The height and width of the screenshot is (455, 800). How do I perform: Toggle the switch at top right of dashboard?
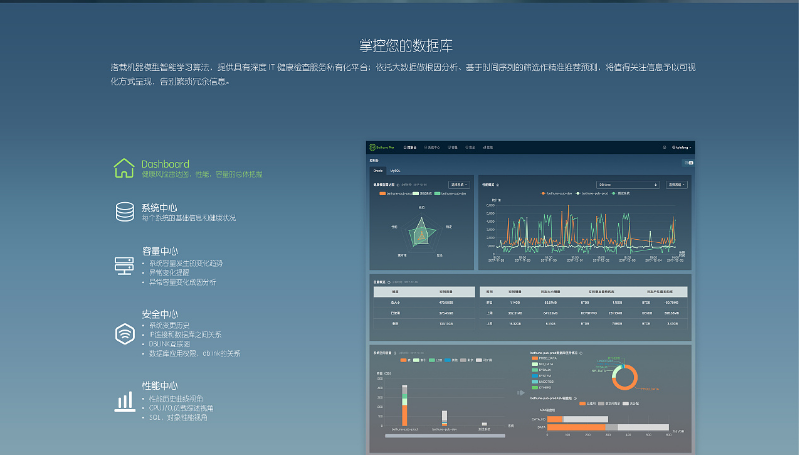(x=685, y=161)
